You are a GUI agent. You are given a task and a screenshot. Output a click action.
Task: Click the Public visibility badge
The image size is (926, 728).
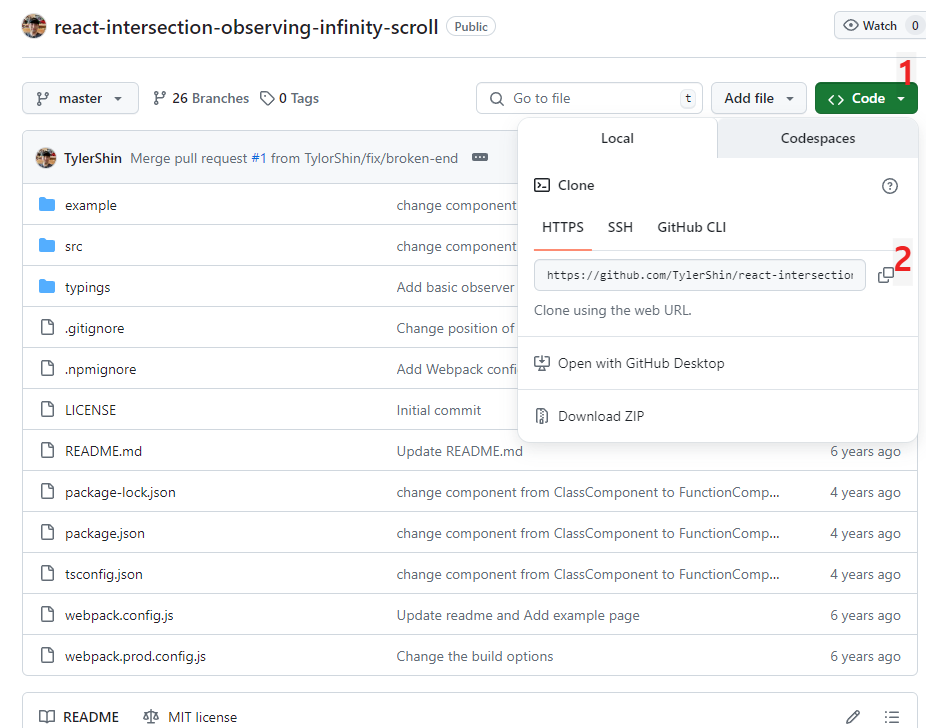pyautogui.click(x=471, y=27)
